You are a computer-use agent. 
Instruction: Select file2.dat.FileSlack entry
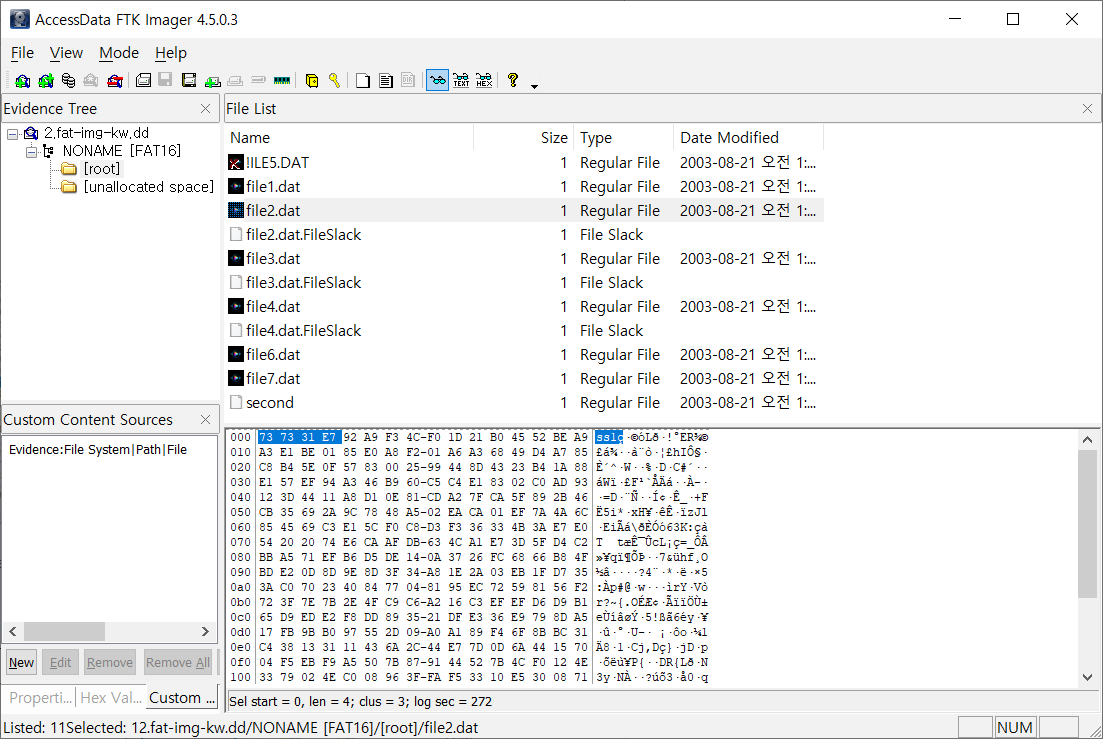pyautogui.click(x=303, y=235)
